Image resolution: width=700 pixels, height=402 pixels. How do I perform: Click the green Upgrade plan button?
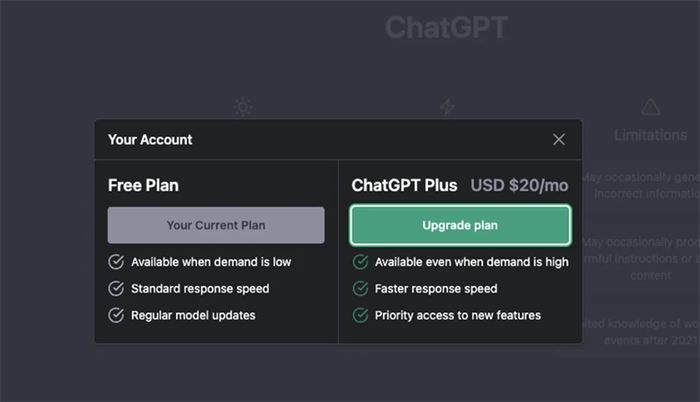click(460, 225)
